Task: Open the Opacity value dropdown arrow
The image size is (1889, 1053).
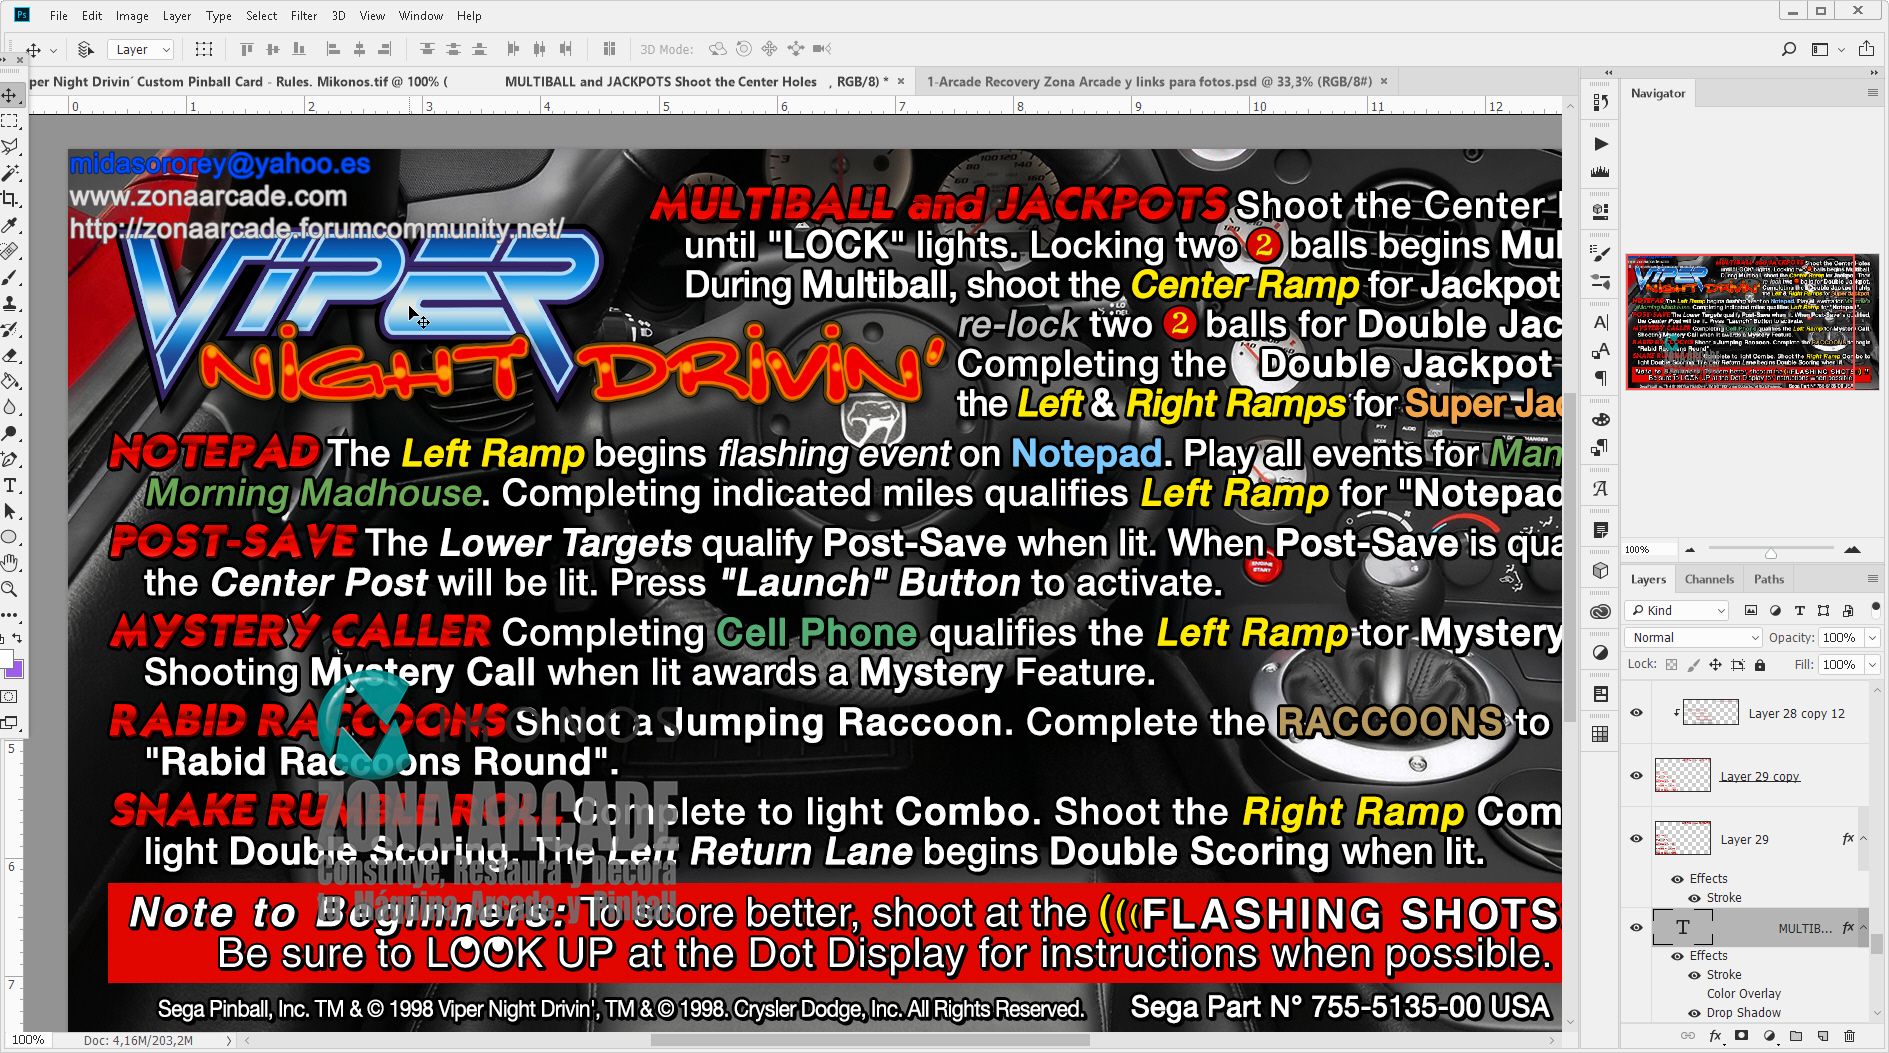Action: point(1872,638)
